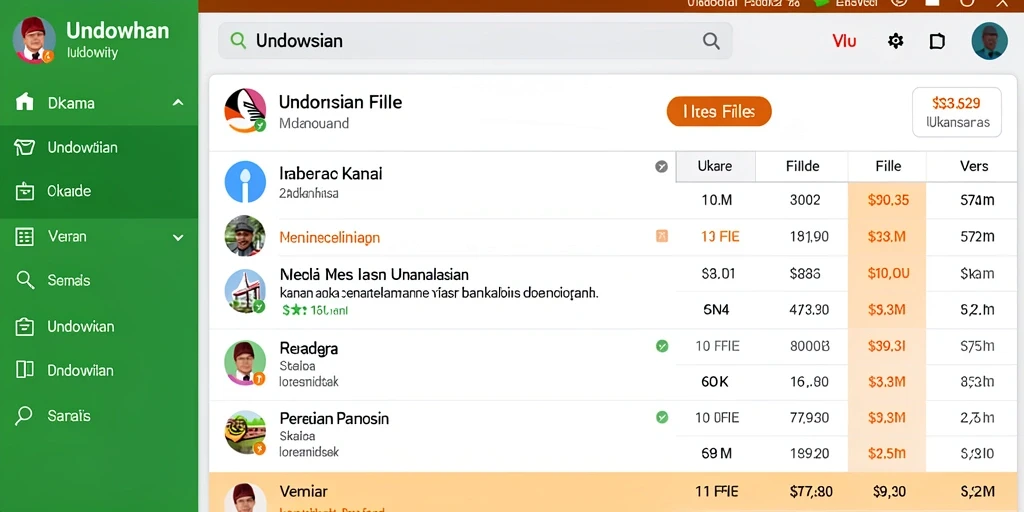
Task: Toggle green check on Readgra row
Action: [x=662, y=346]
